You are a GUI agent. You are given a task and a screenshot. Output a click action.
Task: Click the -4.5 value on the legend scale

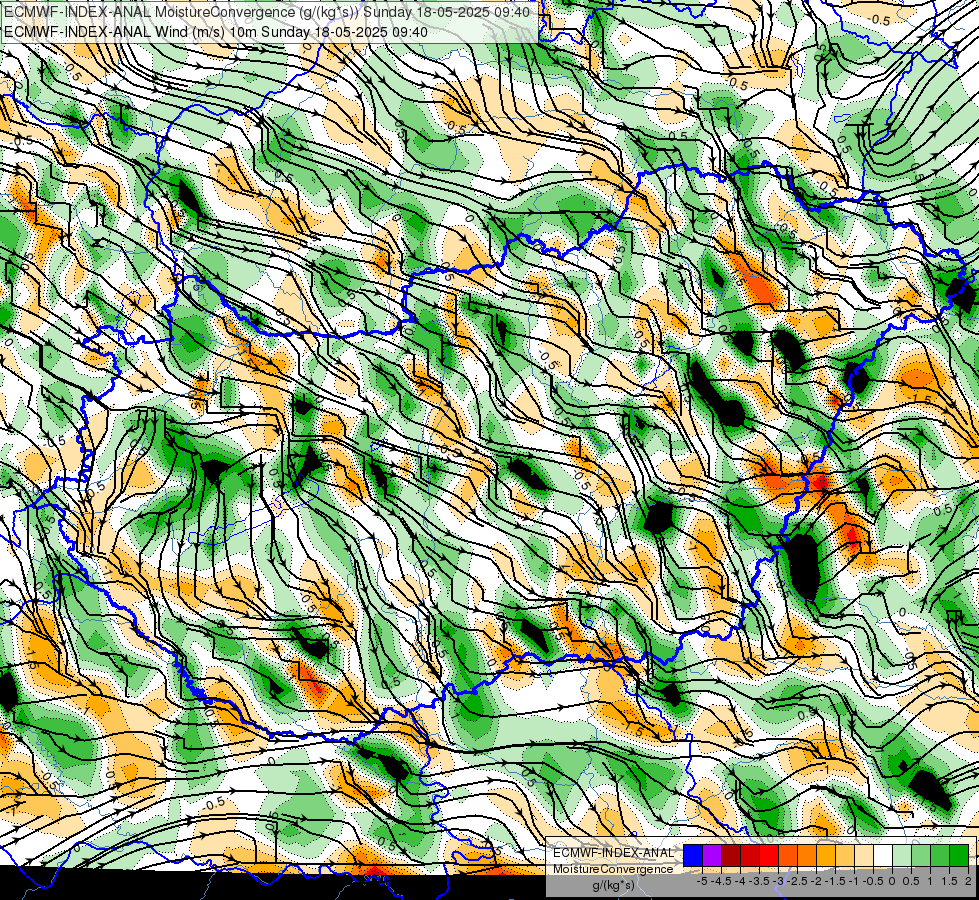tap(721, 881)
